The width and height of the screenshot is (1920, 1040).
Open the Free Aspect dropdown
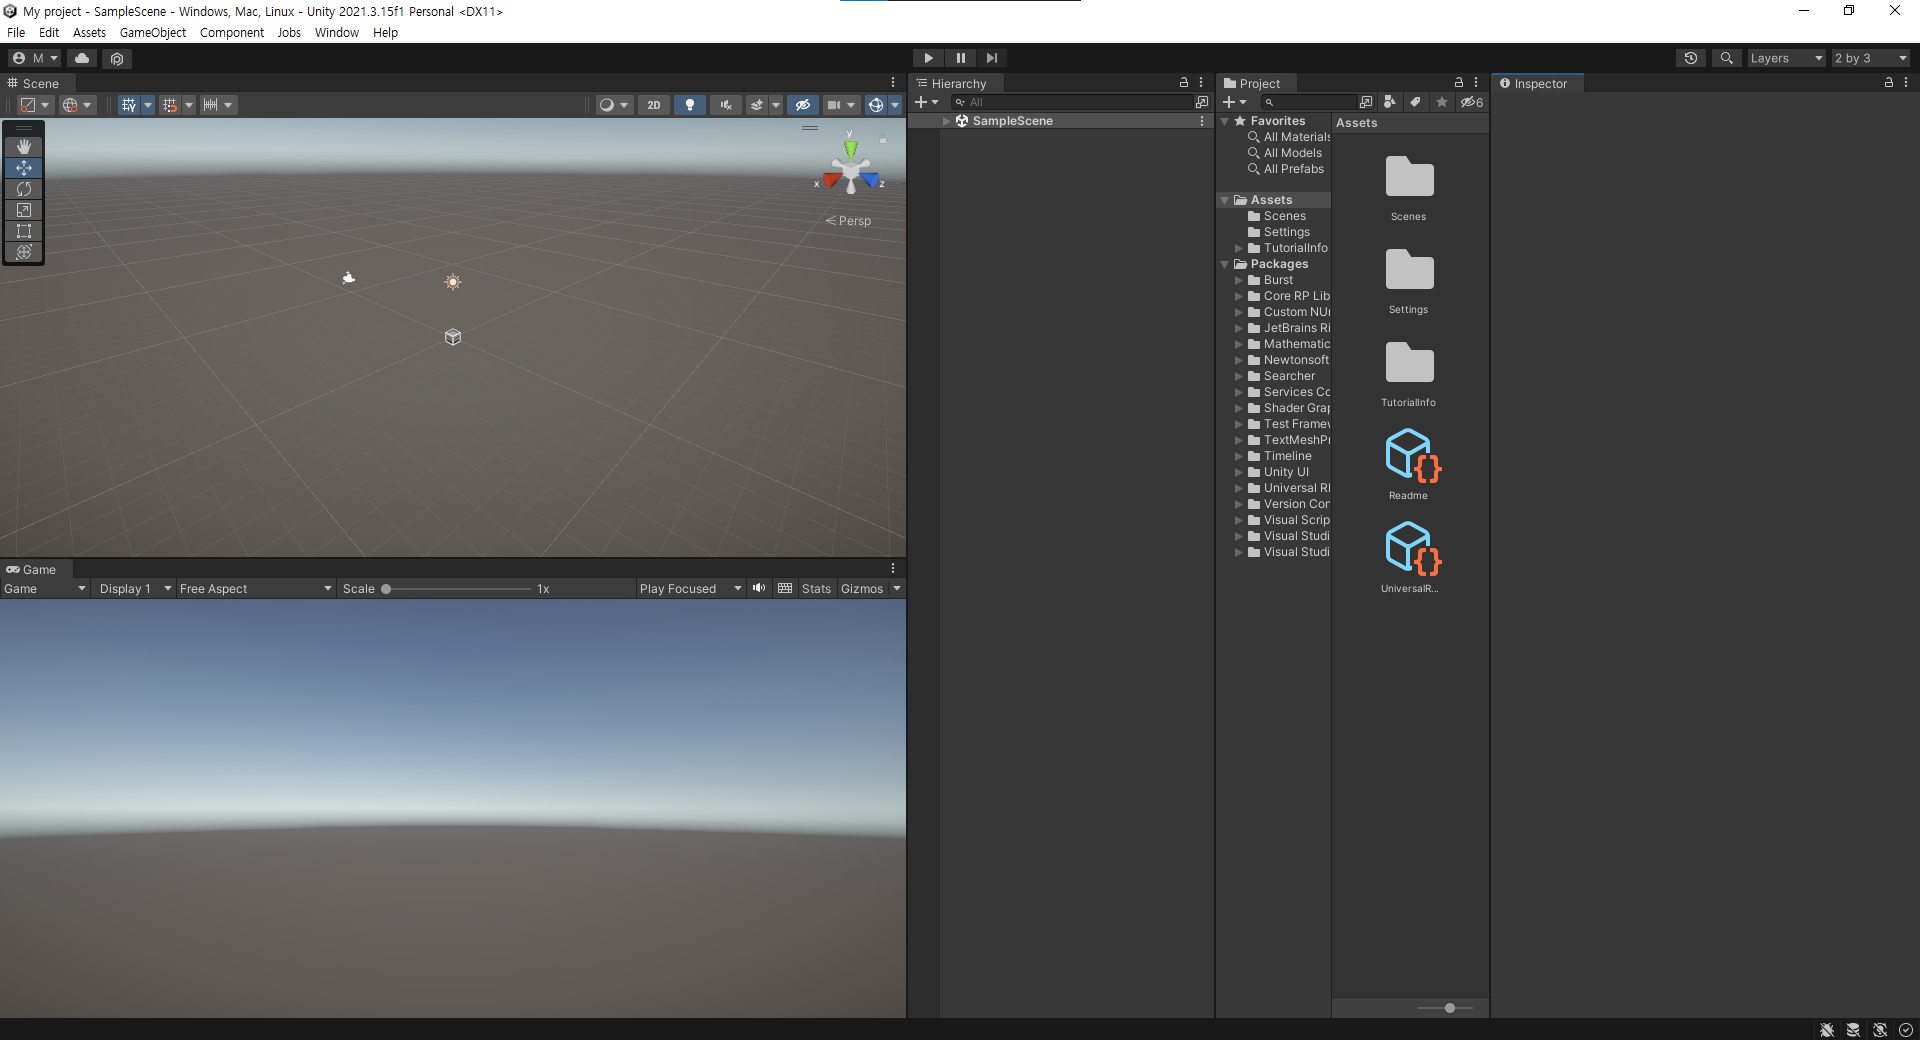pyautogui.click(x=255, y=589)
